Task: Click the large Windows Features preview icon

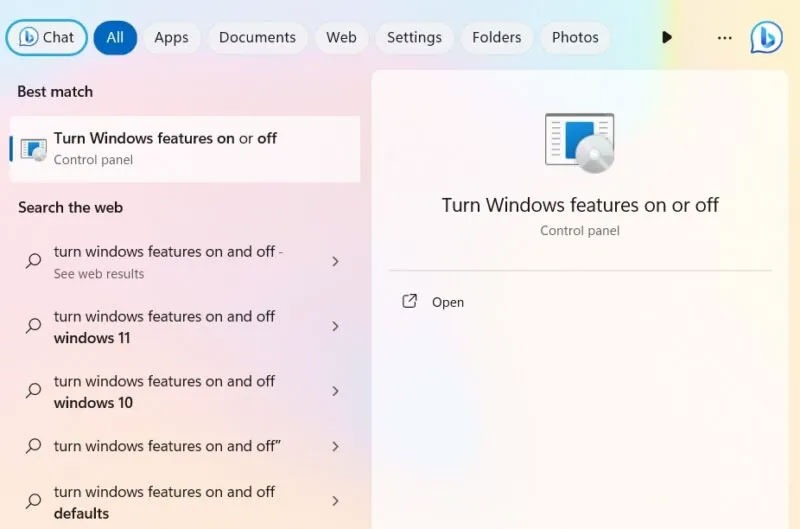Action: [580, 143]
